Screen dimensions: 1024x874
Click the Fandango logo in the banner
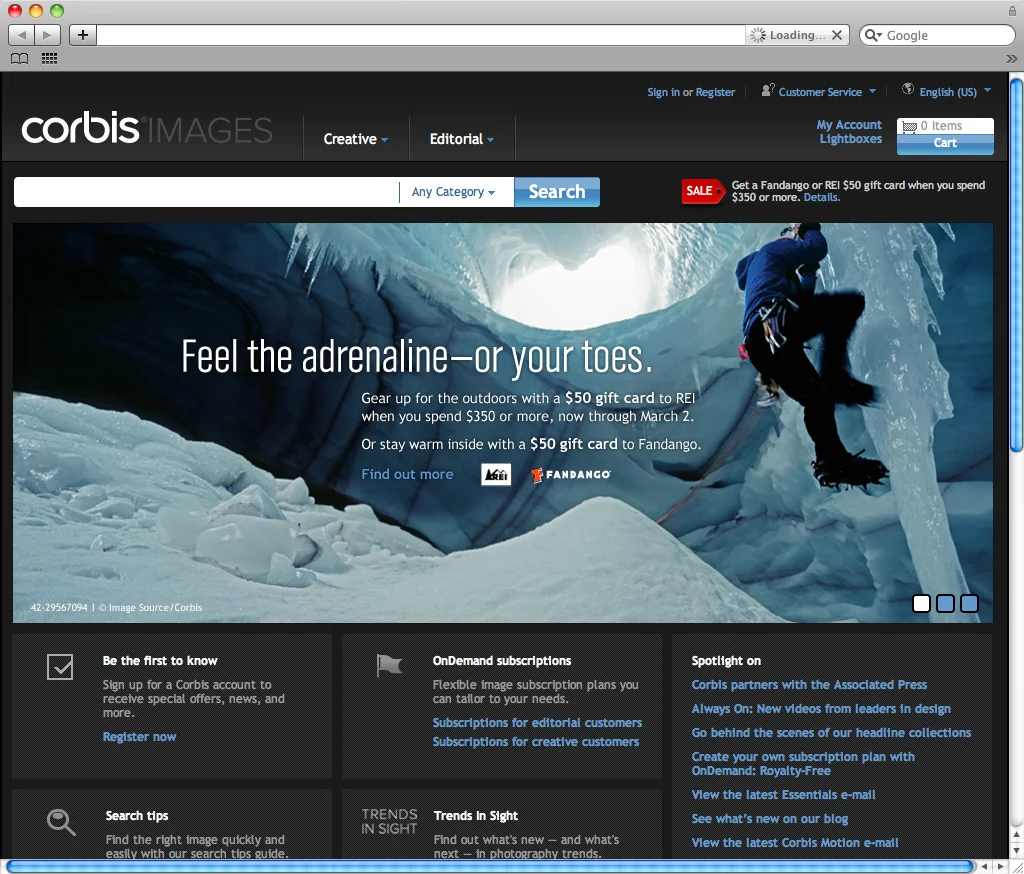pyautogui.click(x=571, y=475)
